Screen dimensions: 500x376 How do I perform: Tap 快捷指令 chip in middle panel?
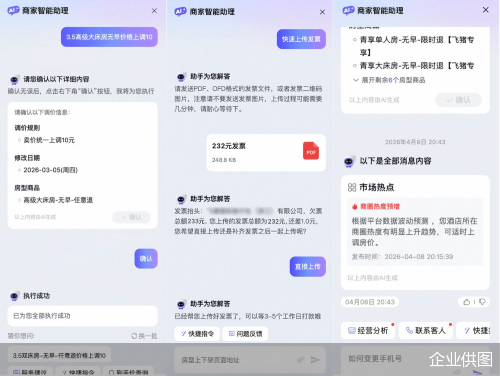[197, 334]
